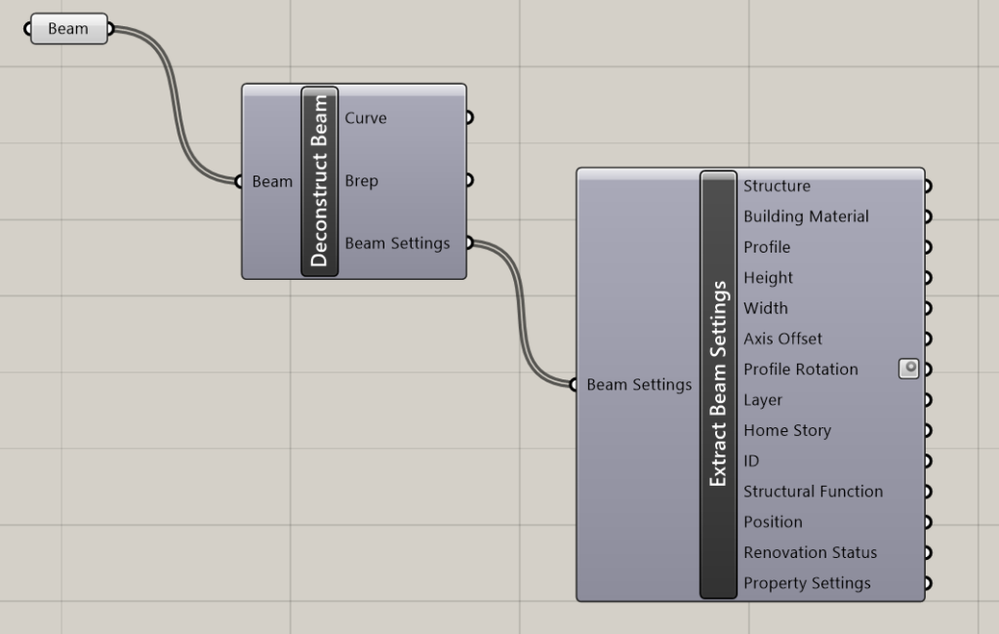Click the output grip next to Structure
The width and height of the screenshot is (999, 634).
[x=928, y=186]
